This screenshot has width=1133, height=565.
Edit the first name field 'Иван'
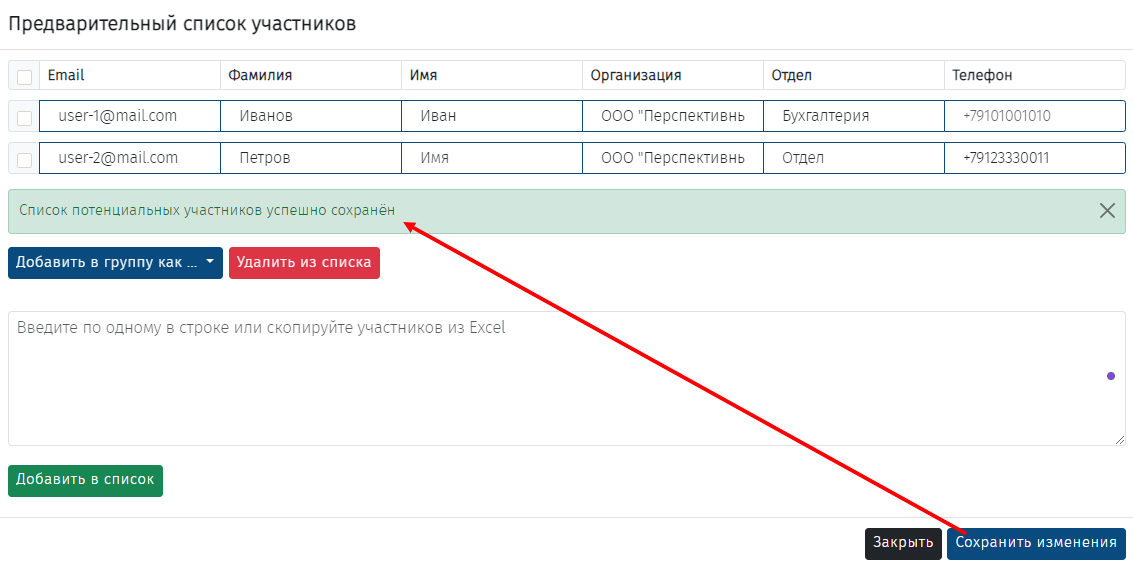click(x=491, y=116)
